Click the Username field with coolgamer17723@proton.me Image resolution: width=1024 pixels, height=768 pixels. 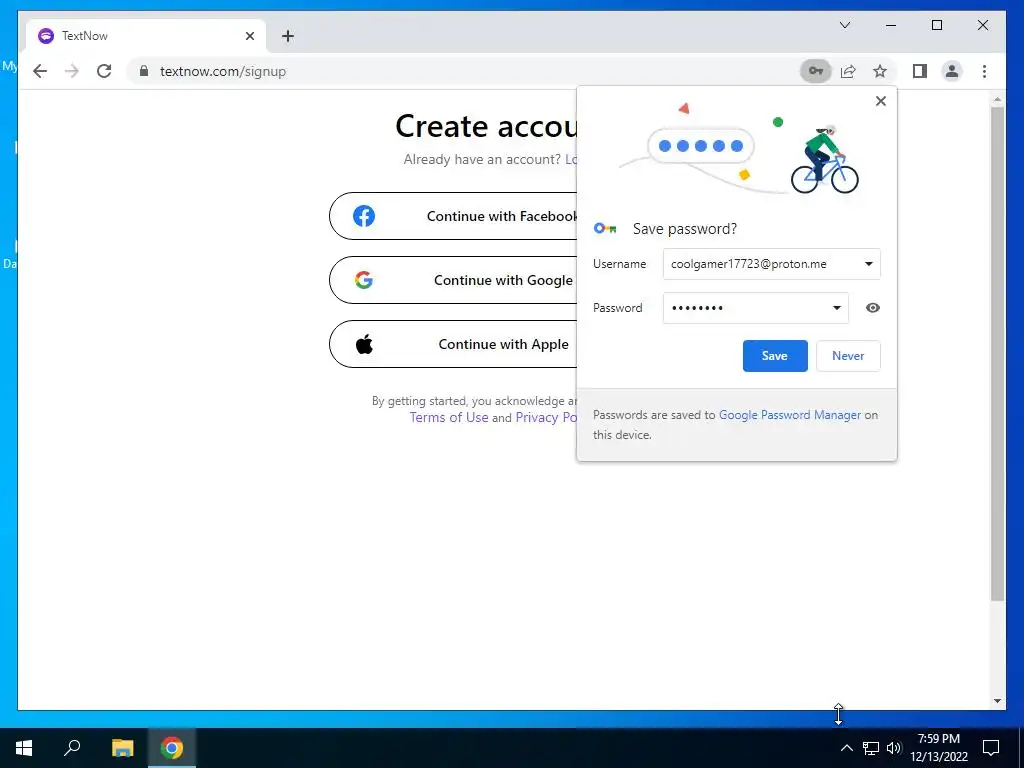(771, 264)
